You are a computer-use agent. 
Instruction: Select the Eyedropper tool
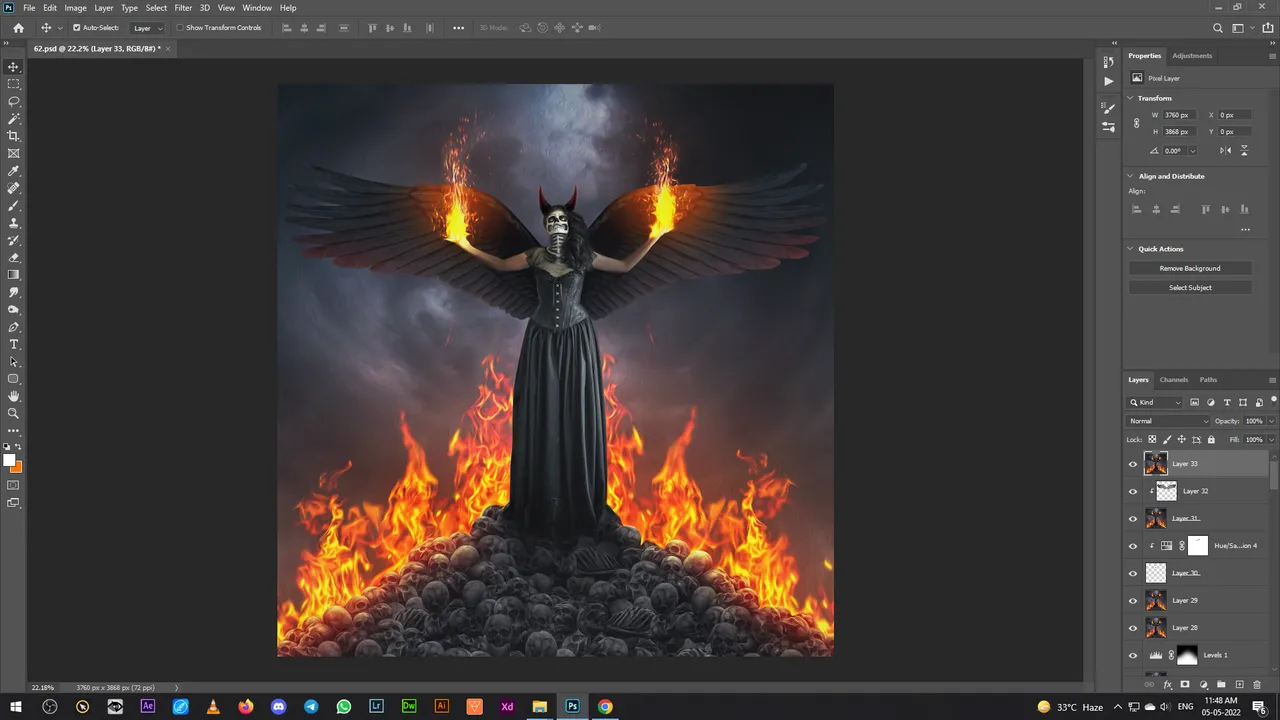13,171
